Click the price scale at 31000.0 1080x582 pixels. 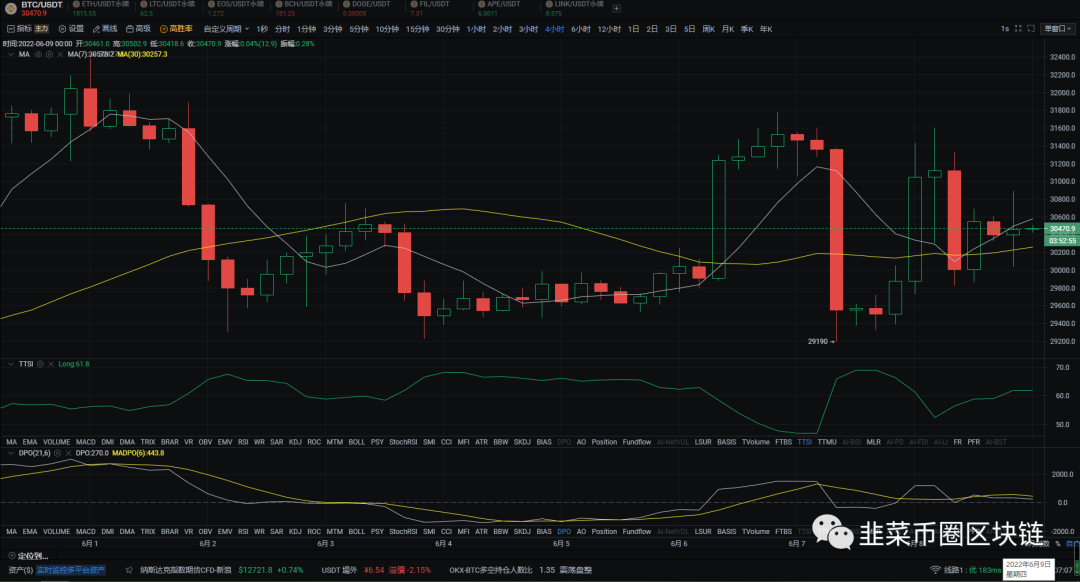click(1062, 182)
